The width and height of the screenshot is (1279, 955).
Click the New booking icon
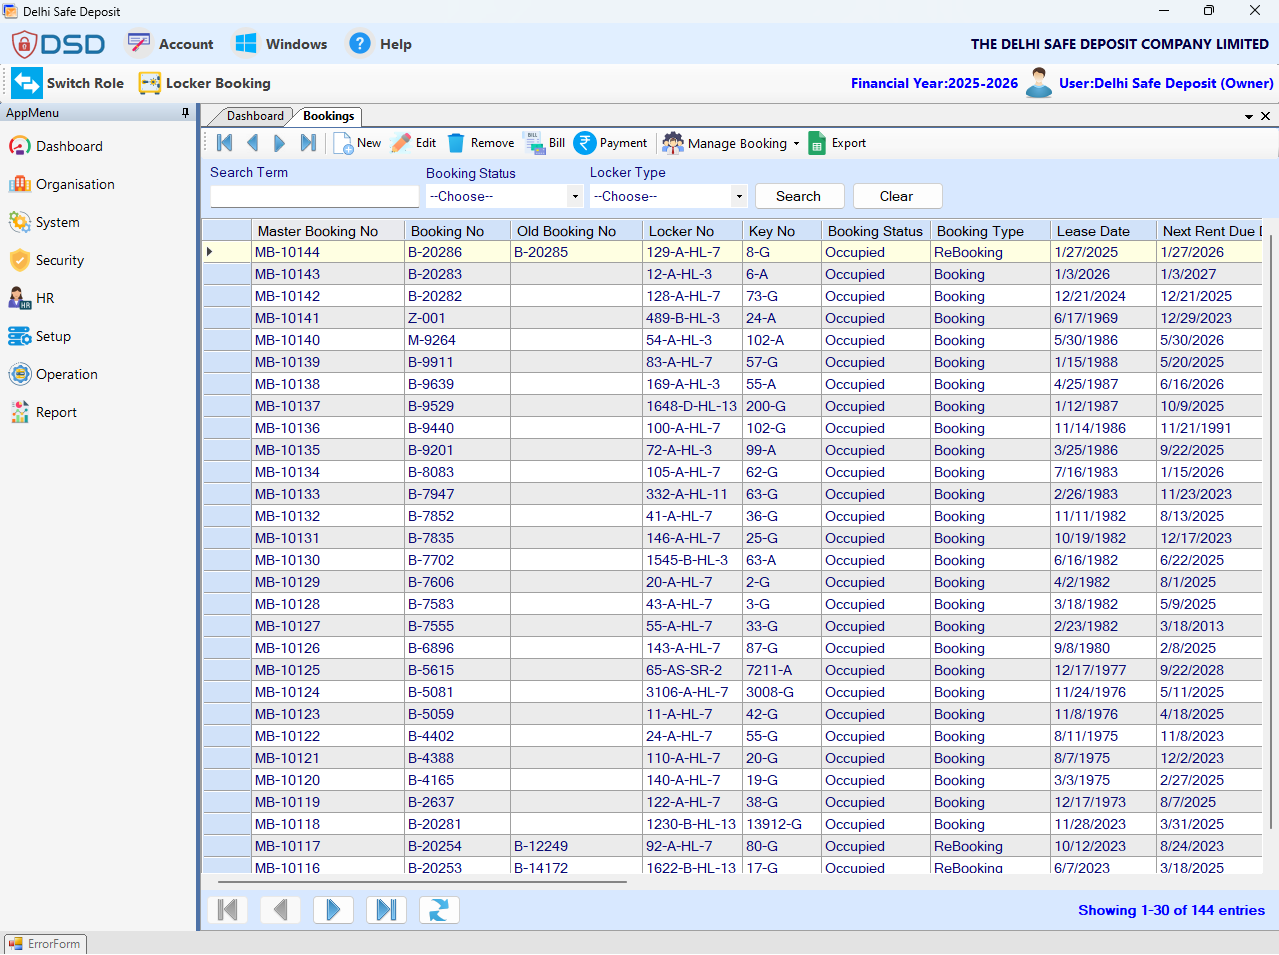(343, 143)
